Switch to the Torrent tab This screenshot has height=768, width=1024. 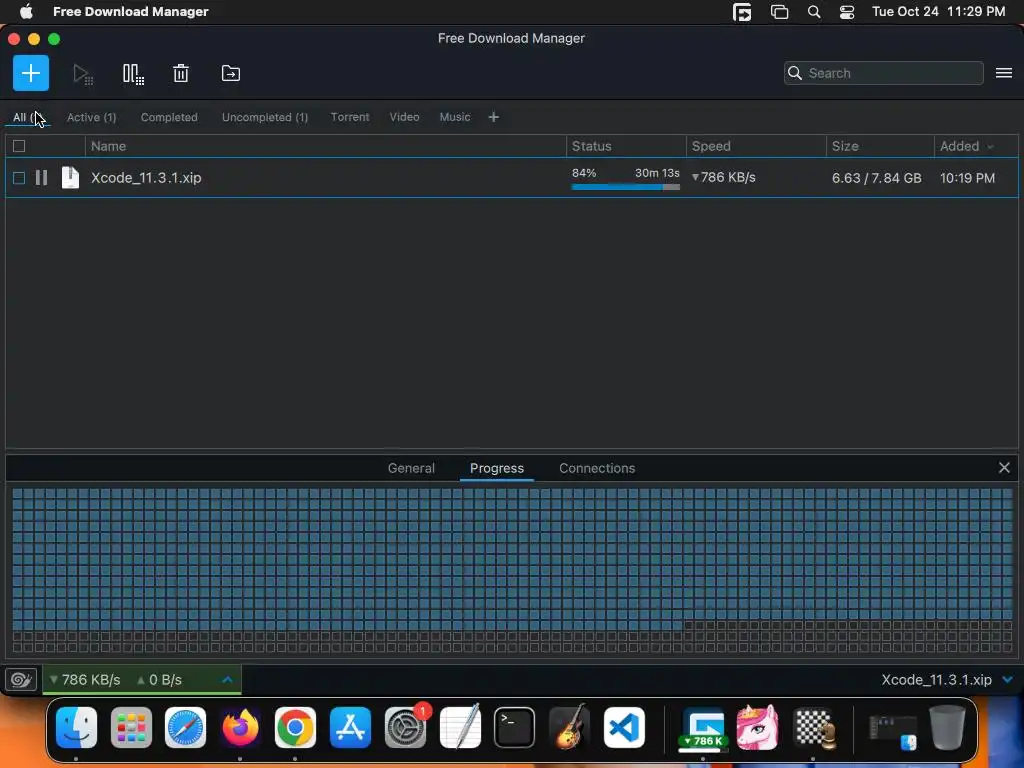tap(350, 117)
